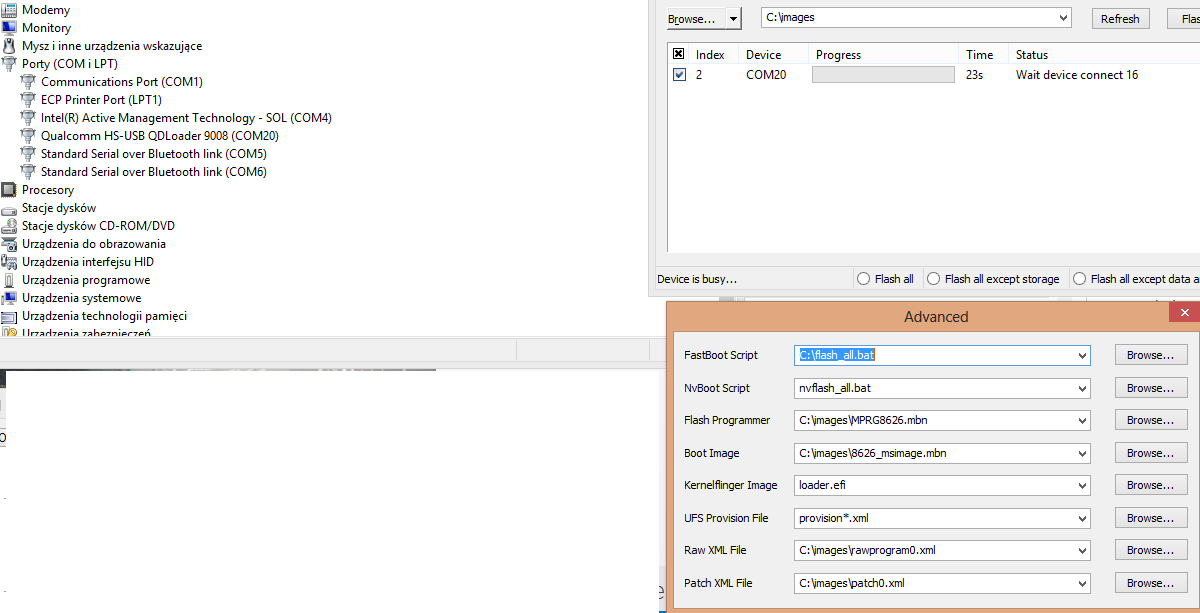Uncheck the COM20 device row checkbox
The image size is (1200, 613).
click(x=680, y=75)
